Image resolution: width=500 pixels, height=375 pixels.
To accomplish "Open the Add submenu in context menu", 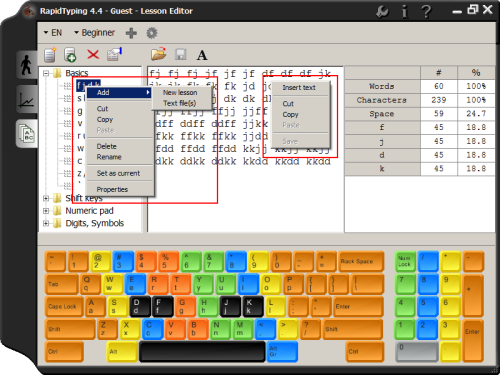I will click(119, 92).
